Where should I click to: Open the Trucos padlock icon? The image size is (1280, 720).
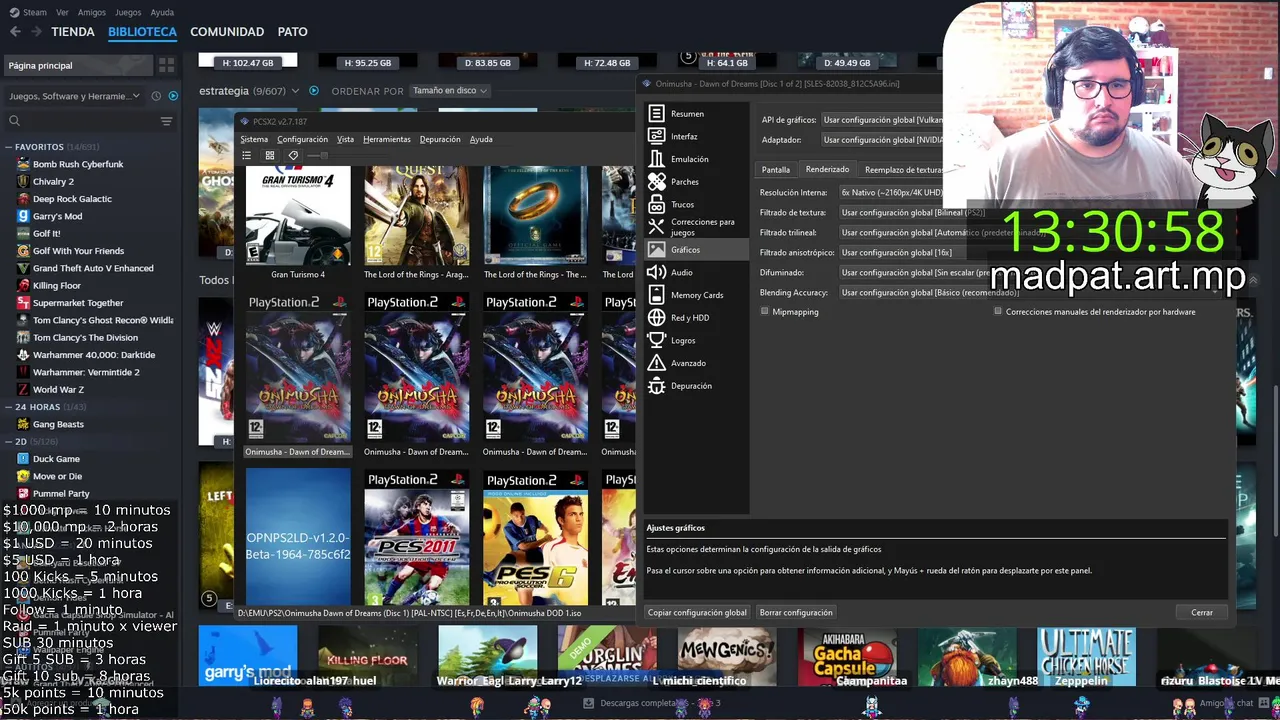point(656,204)
